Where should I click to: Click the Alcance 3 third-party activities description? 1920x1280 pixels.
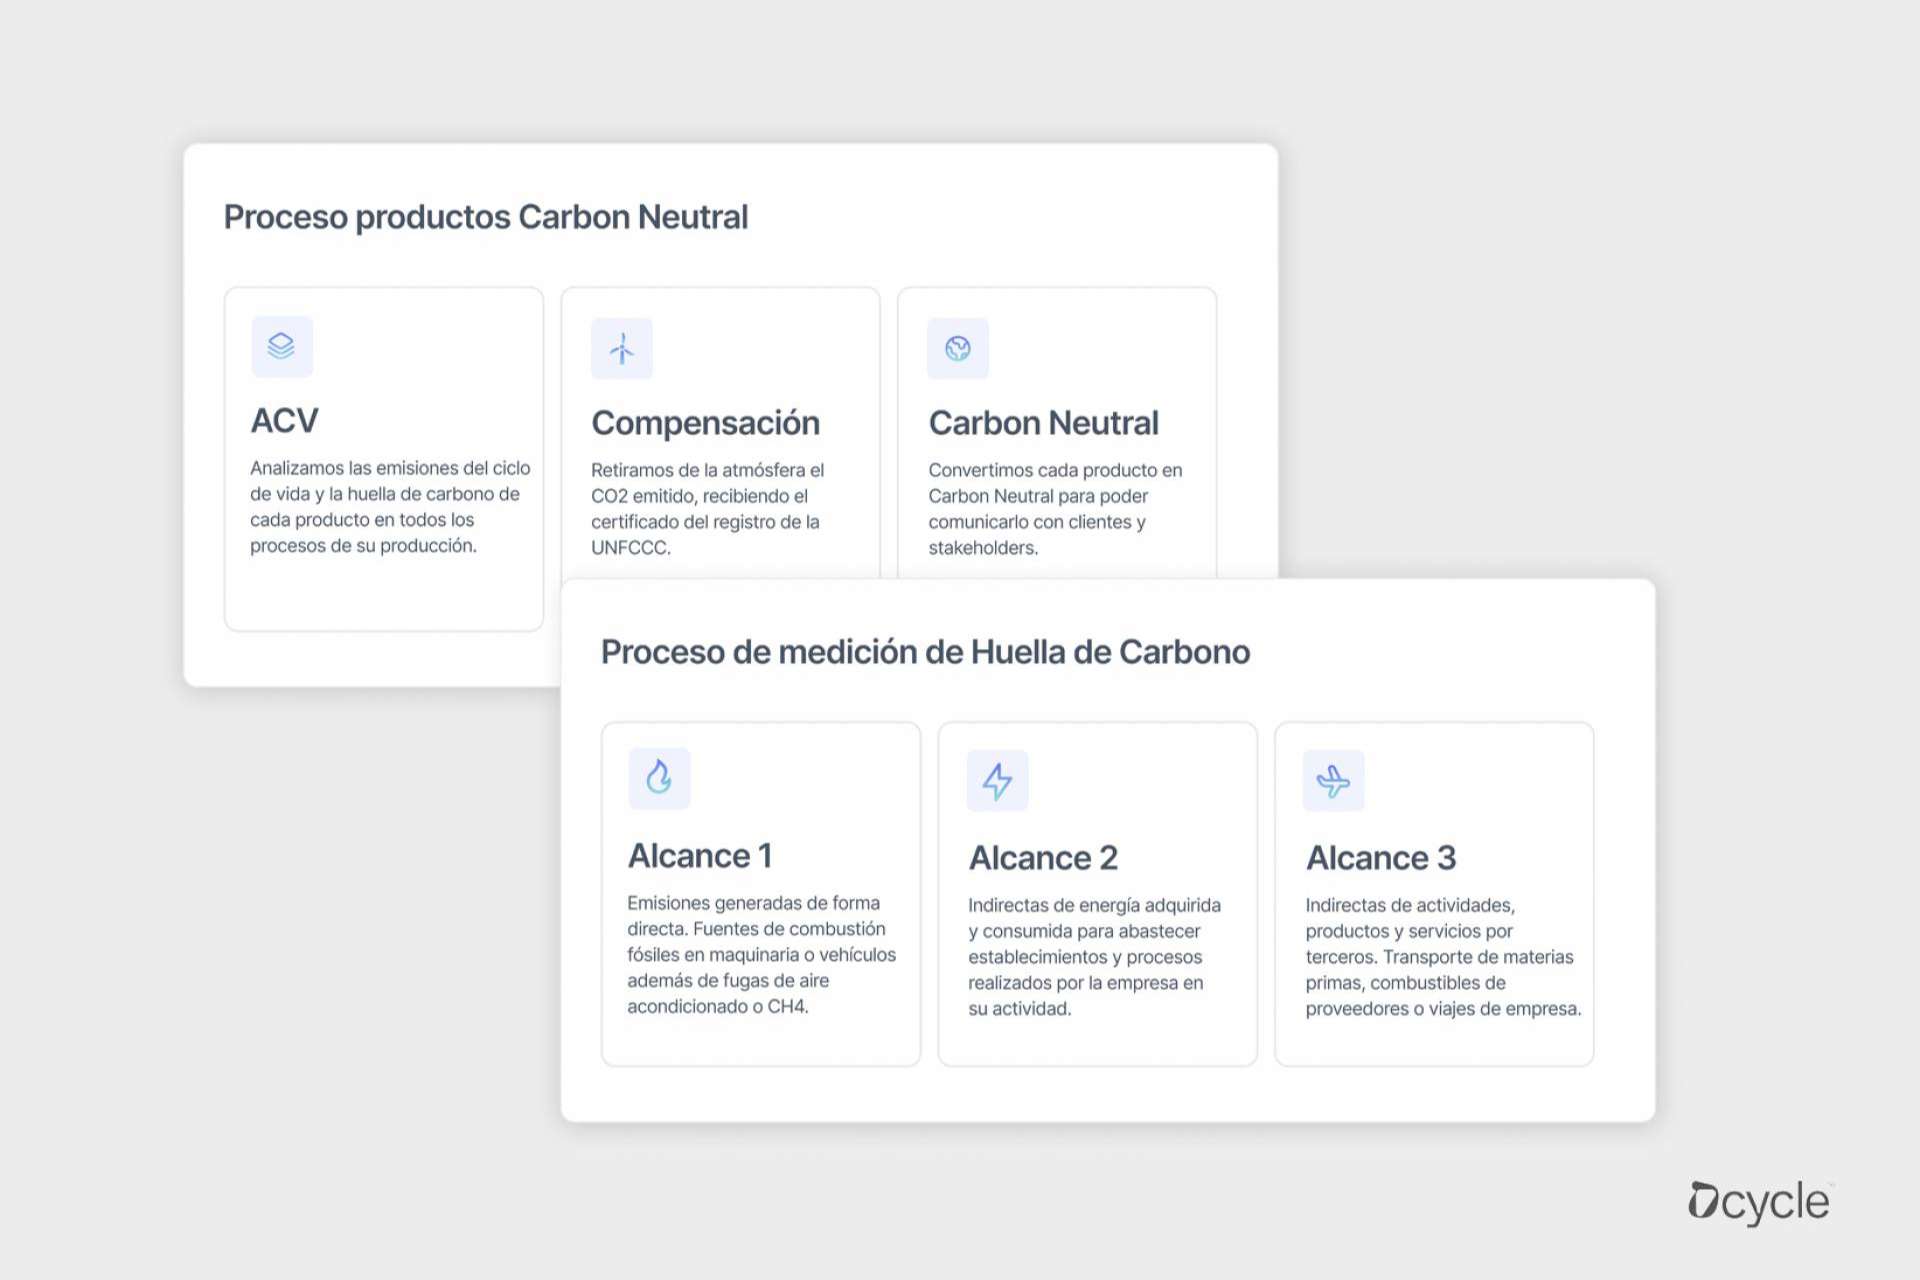[x=1442, y=957]
